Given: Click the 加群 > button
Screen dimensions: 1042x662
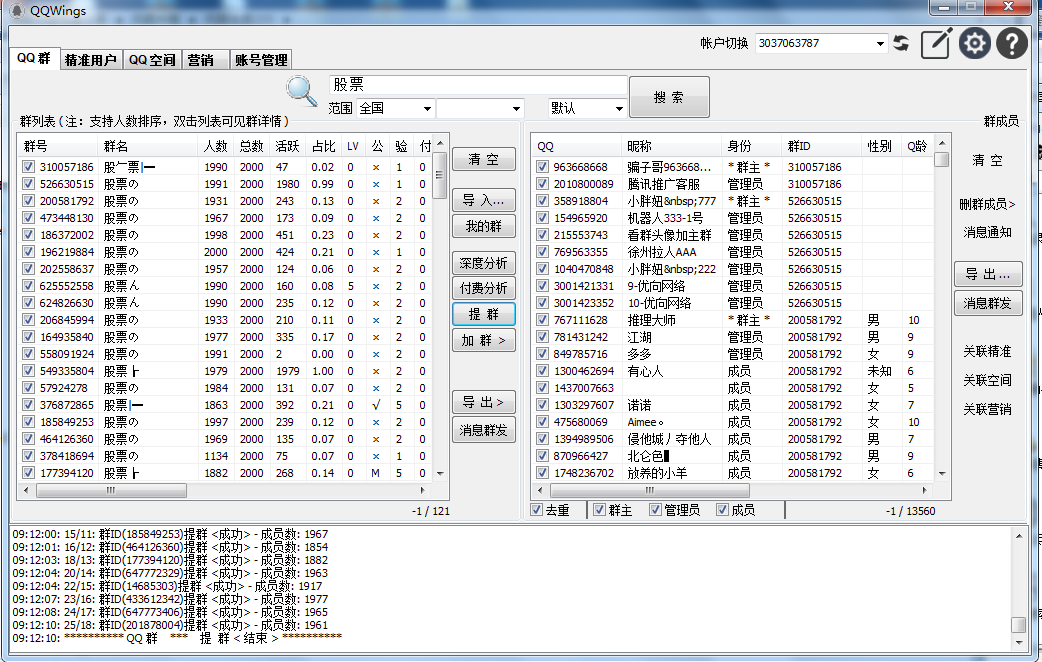Looking at the screenshot, I should click(x=483, y=340).
